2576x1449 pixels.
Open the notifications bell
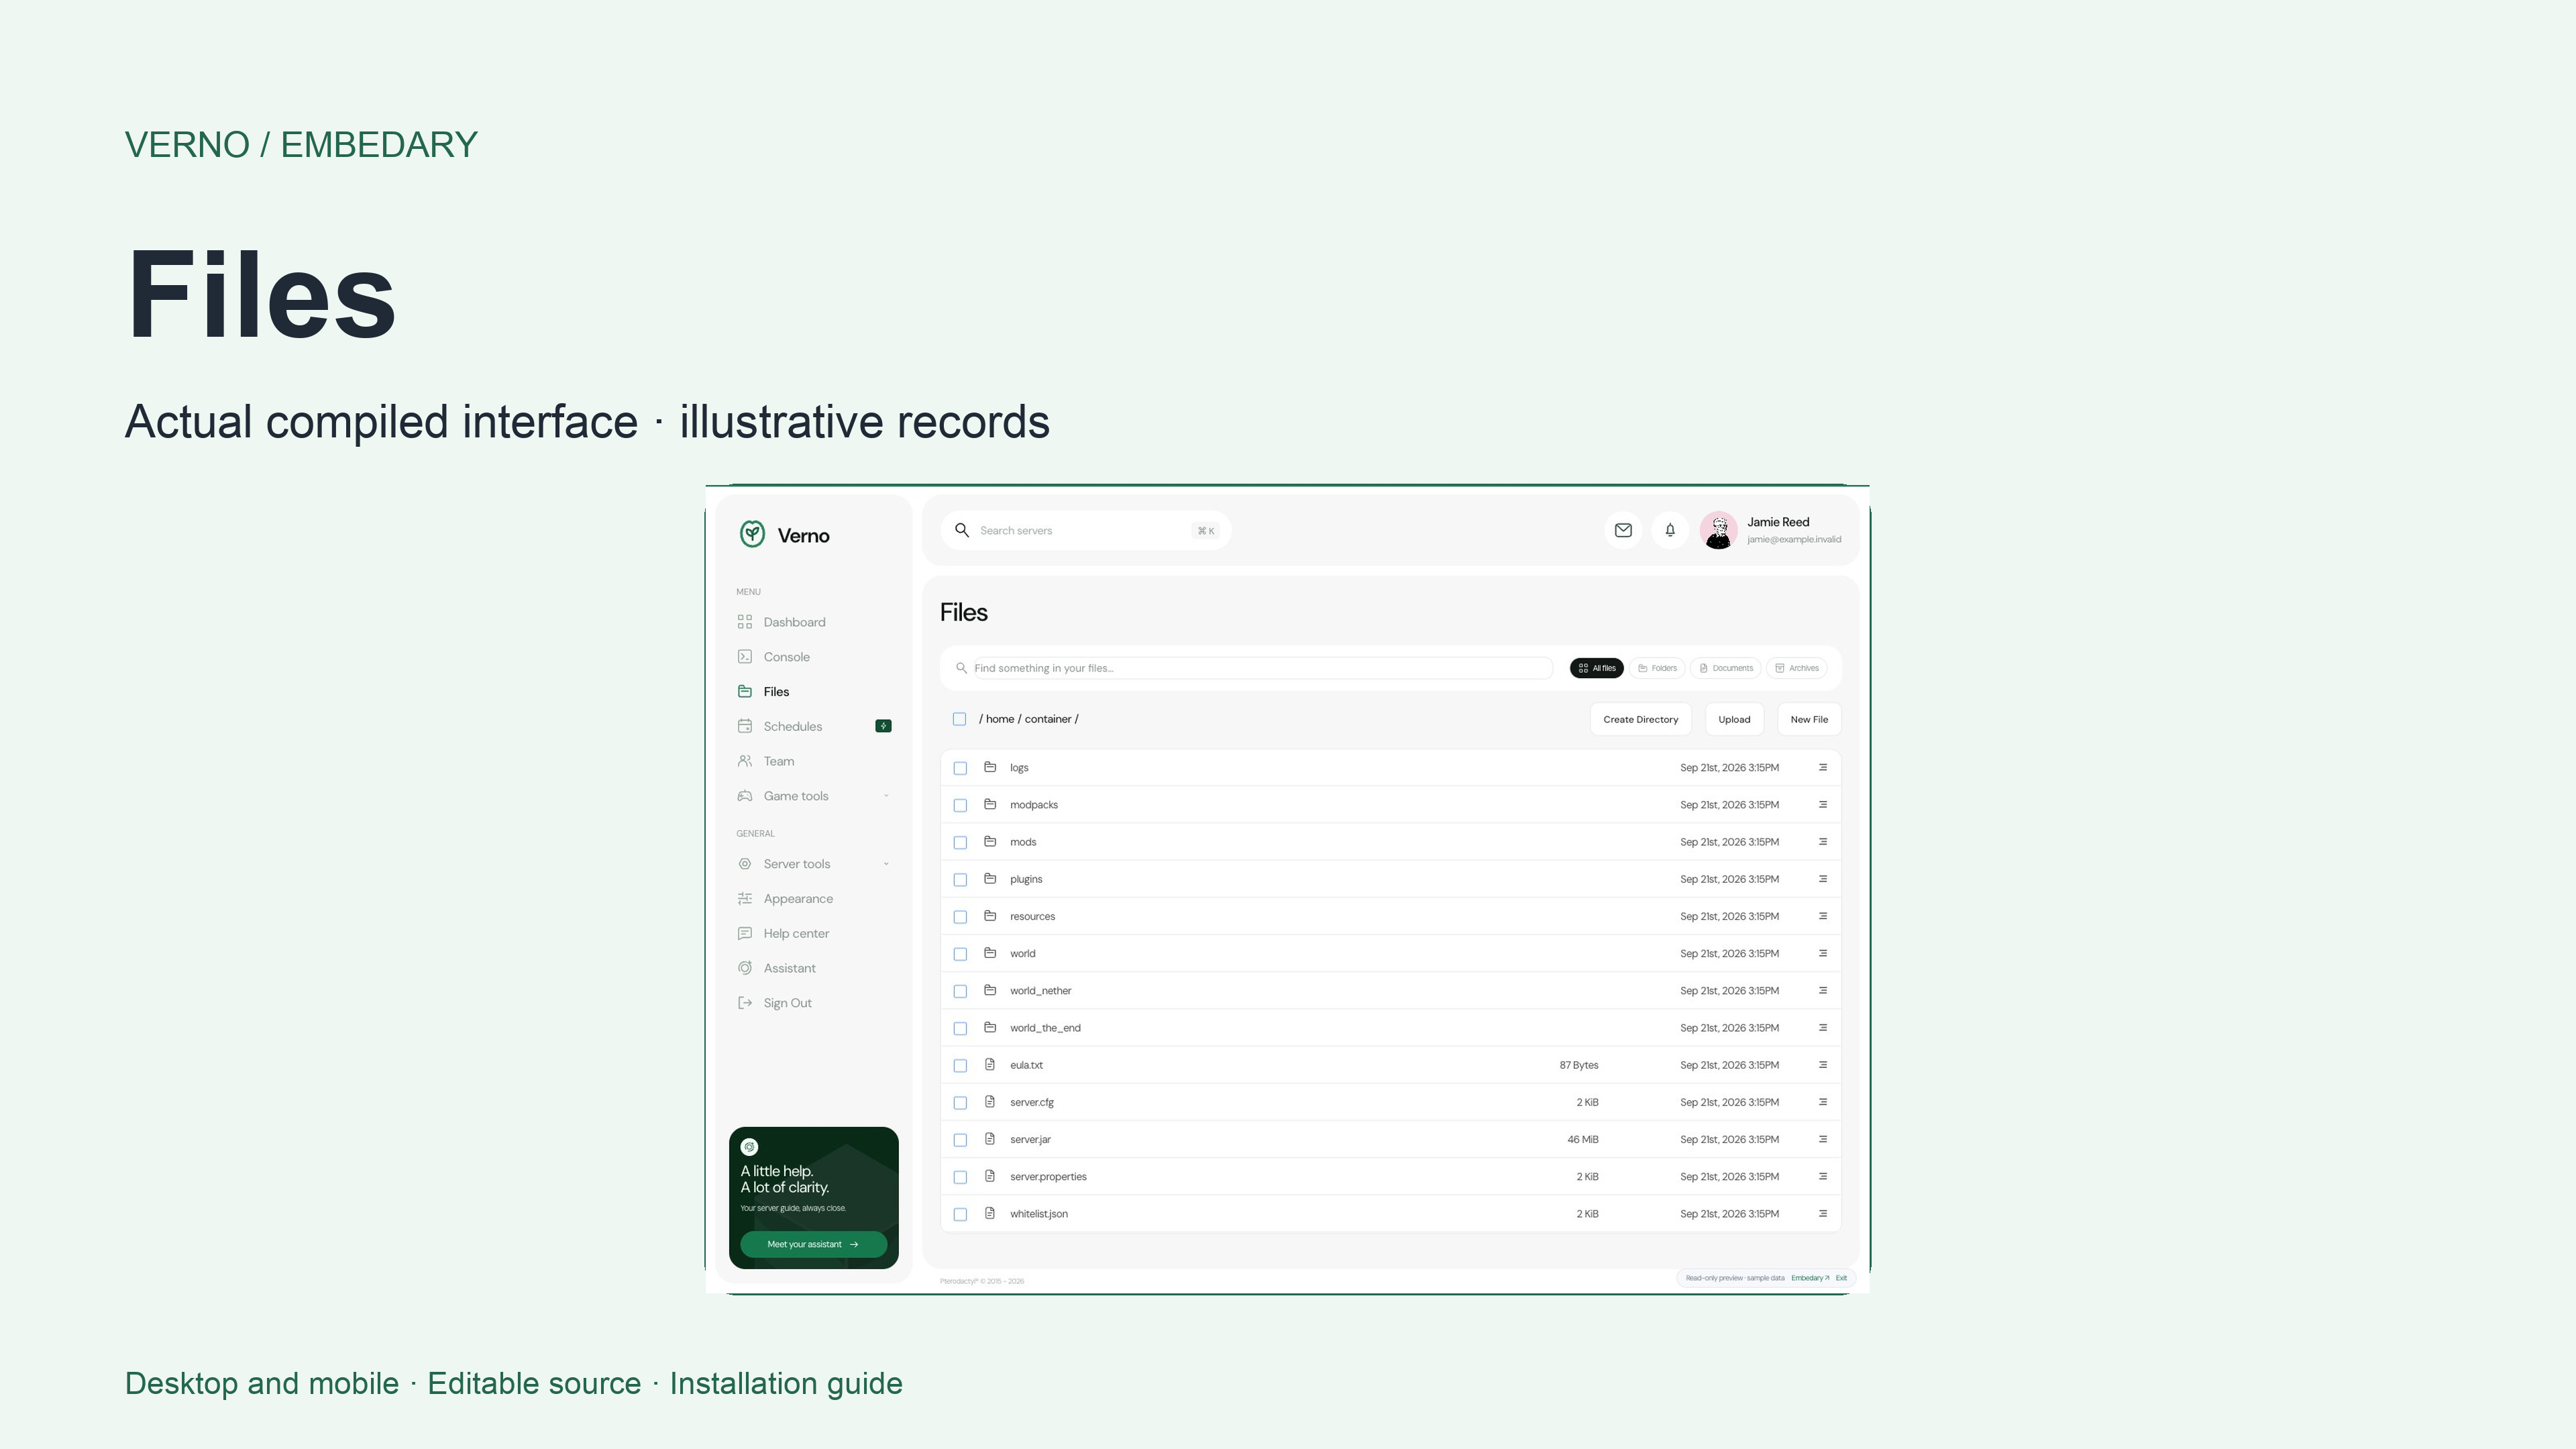pyautogui.click(x=1670, y=530)
